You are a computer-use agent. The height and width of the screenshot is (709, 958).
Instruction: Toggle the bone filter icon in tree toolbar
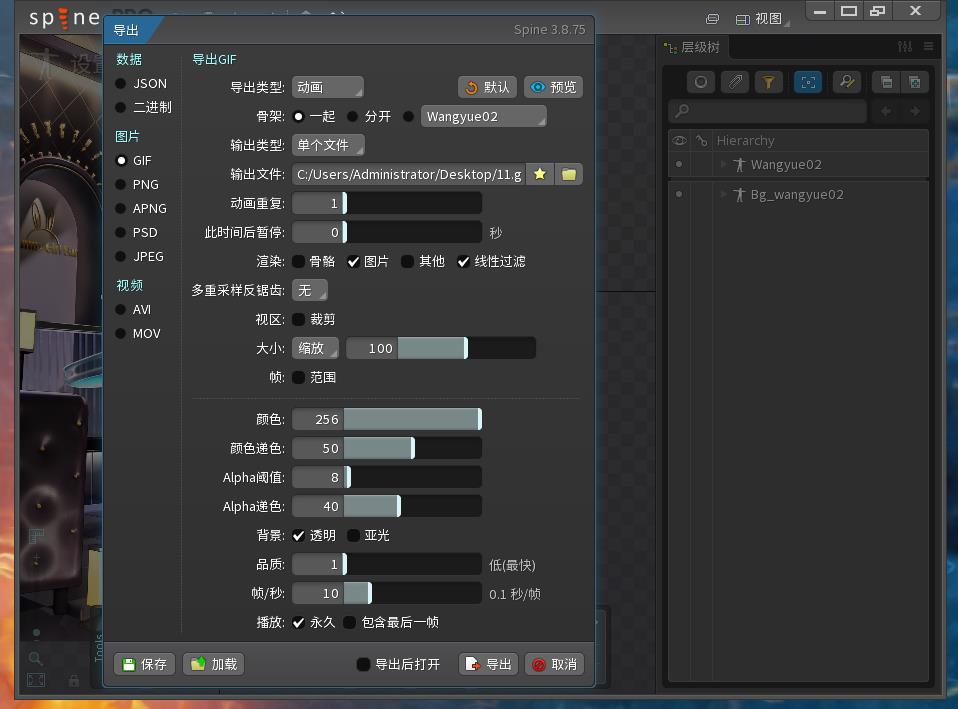tap(735, 82)
